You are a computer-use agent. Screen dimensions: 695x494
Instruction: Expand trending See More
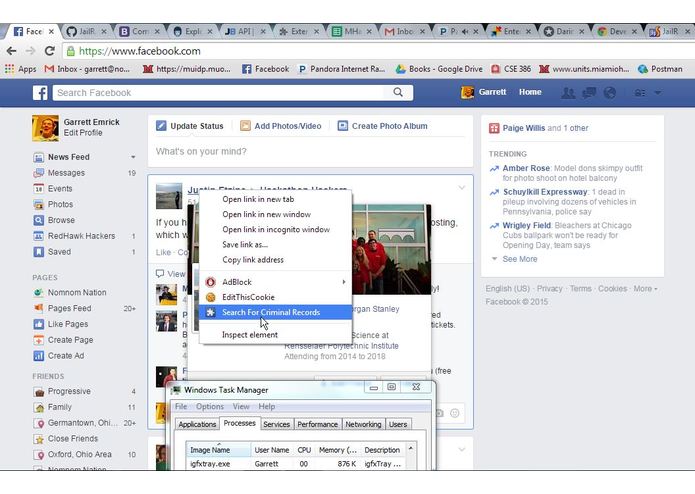(519, 259)
